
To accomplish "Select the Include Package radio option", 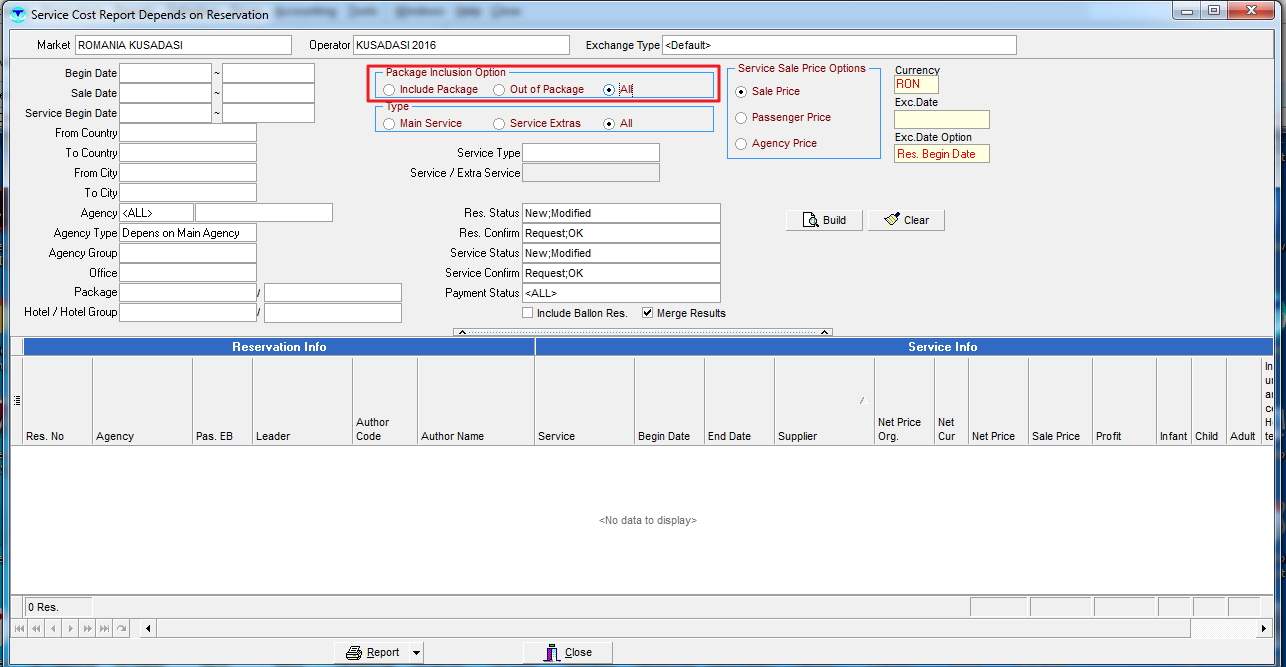I will (x=389, y=90).
